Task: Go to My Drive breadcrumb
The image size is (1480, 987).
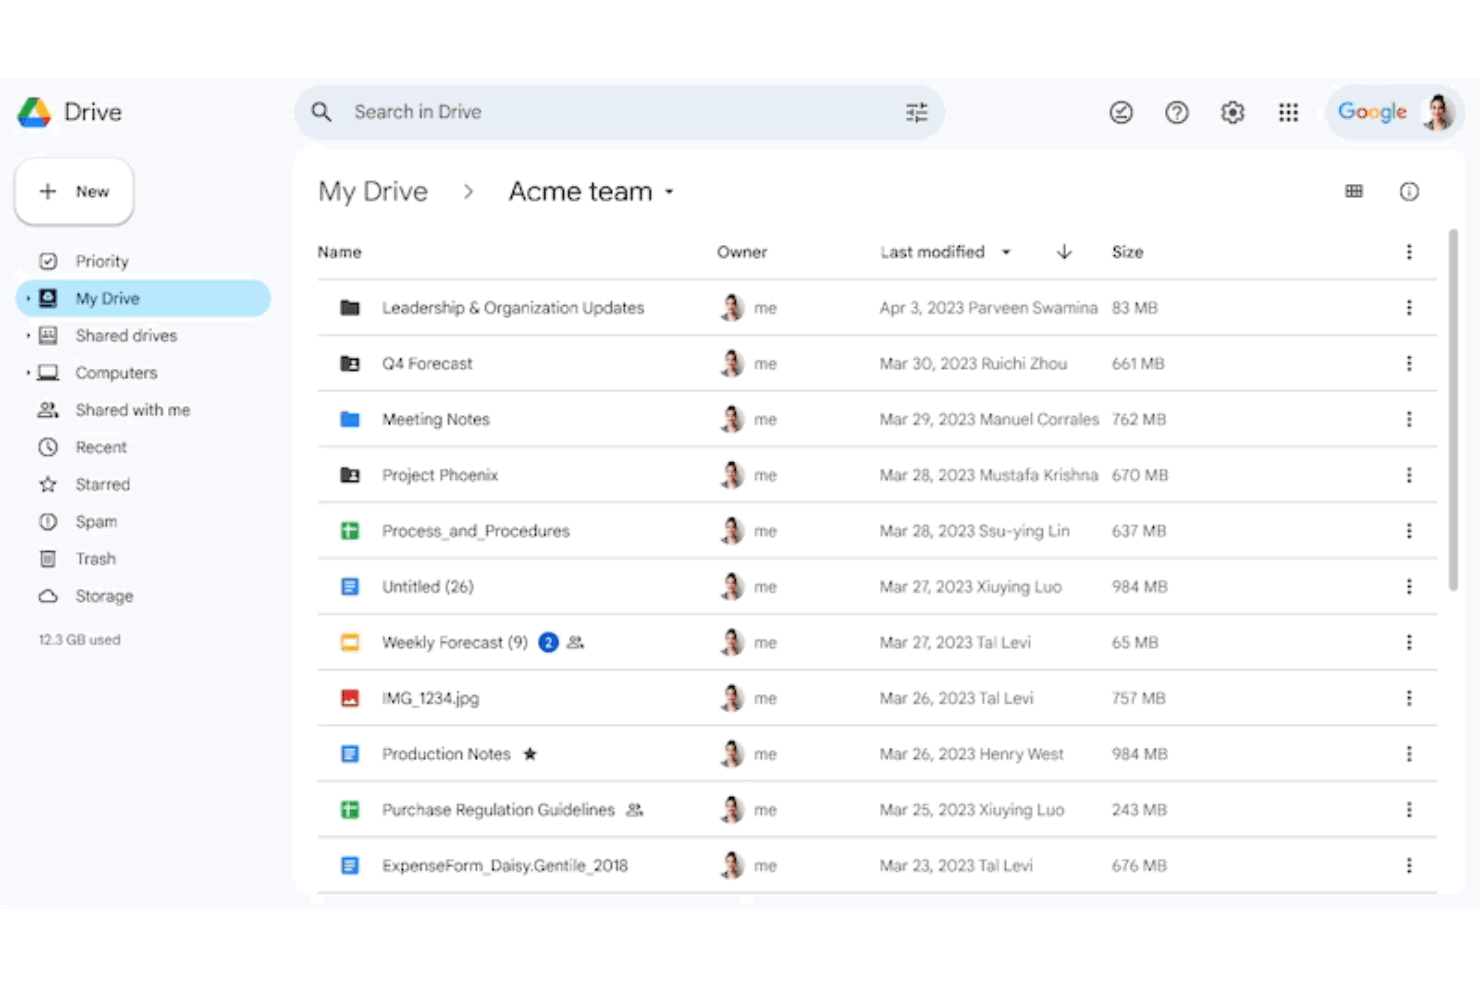Action: pyautogui.click(x=373, y=191)
